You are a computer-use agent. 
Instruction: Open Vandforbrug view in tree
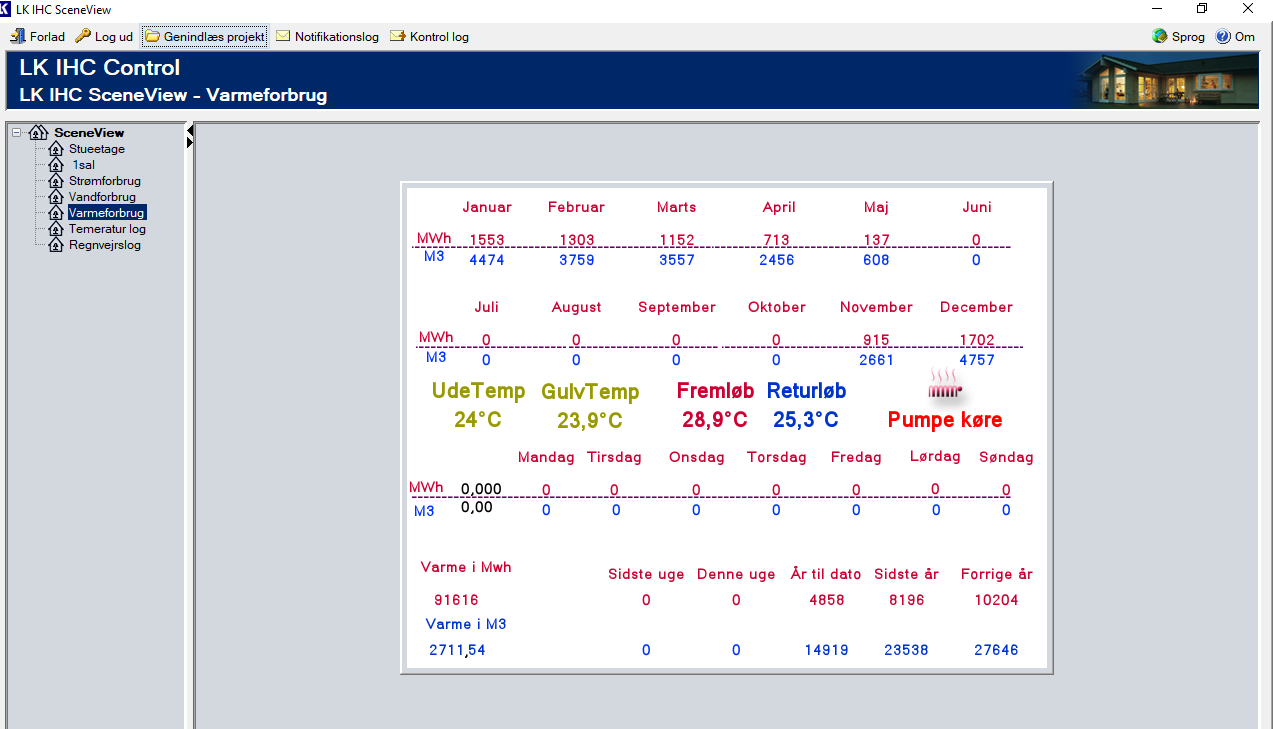coord(102,197)
